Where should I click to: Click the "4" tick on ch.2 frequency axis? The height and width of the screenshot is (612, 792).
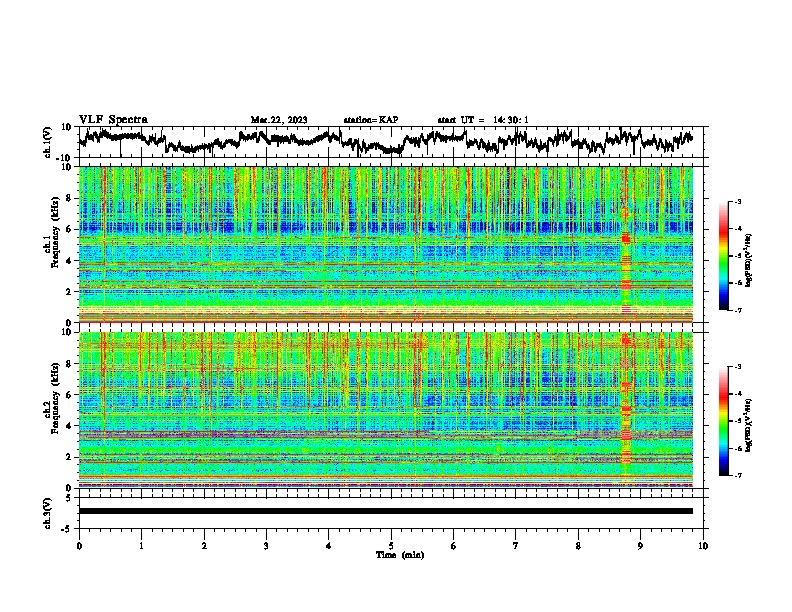click(x=69, y=426)
